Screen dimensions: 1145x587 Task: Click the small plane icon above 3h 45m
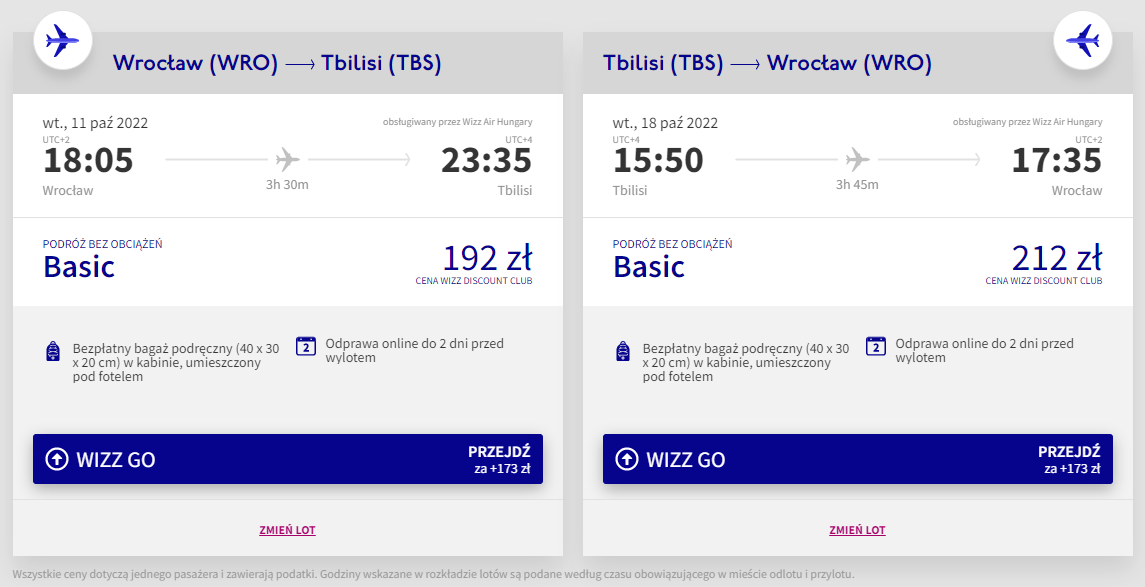[x=857, y=159]
